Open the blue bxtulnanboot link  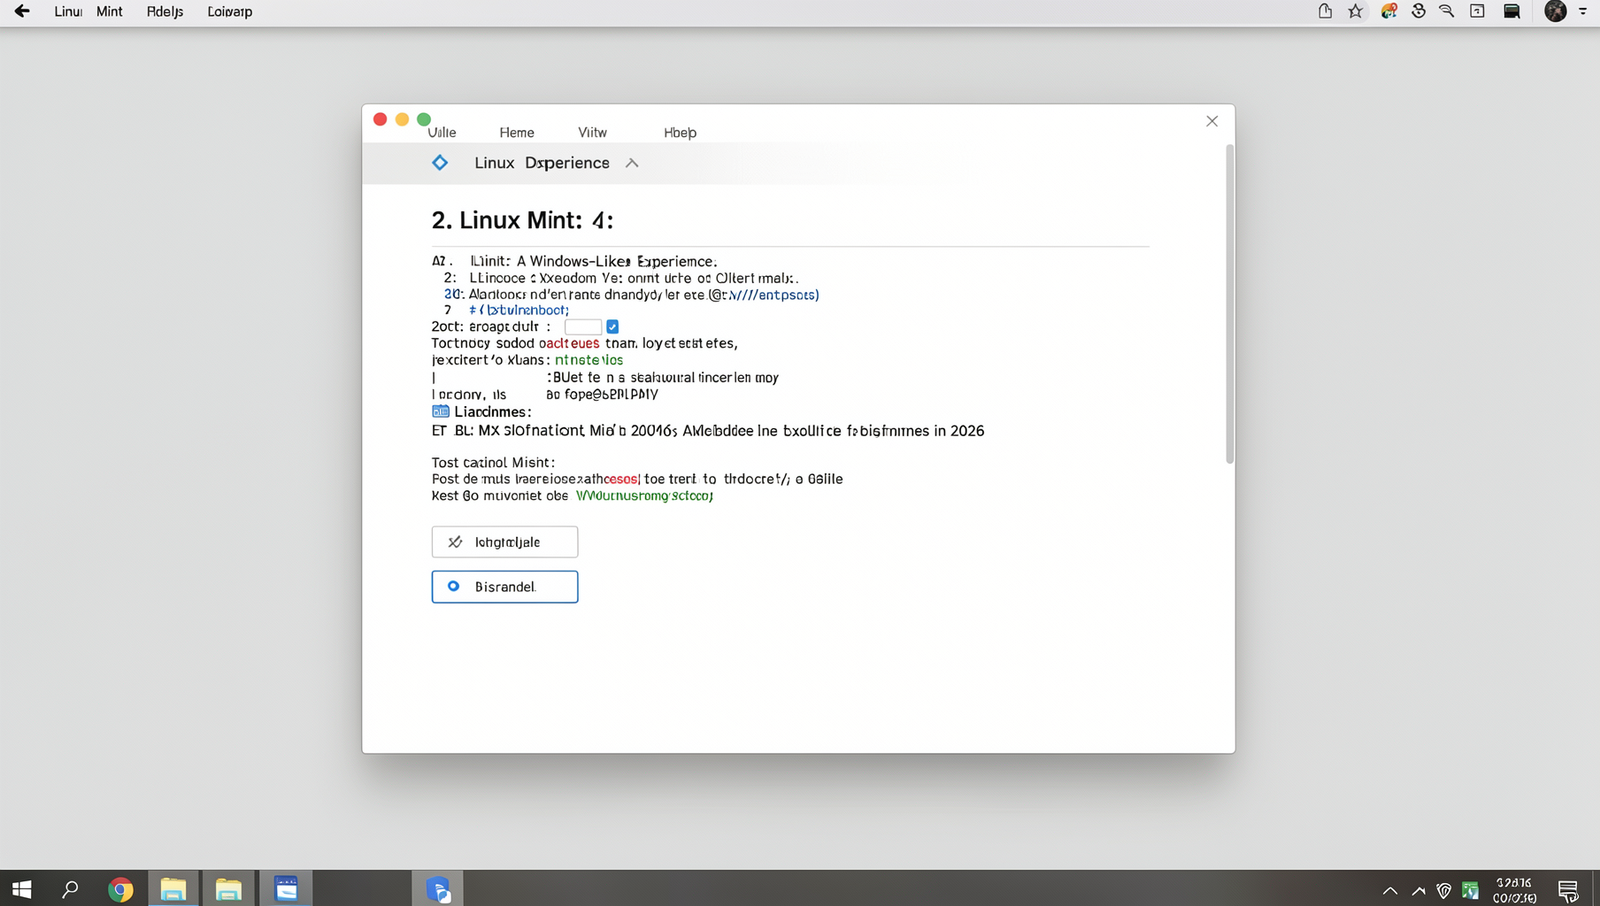(519, 310)
